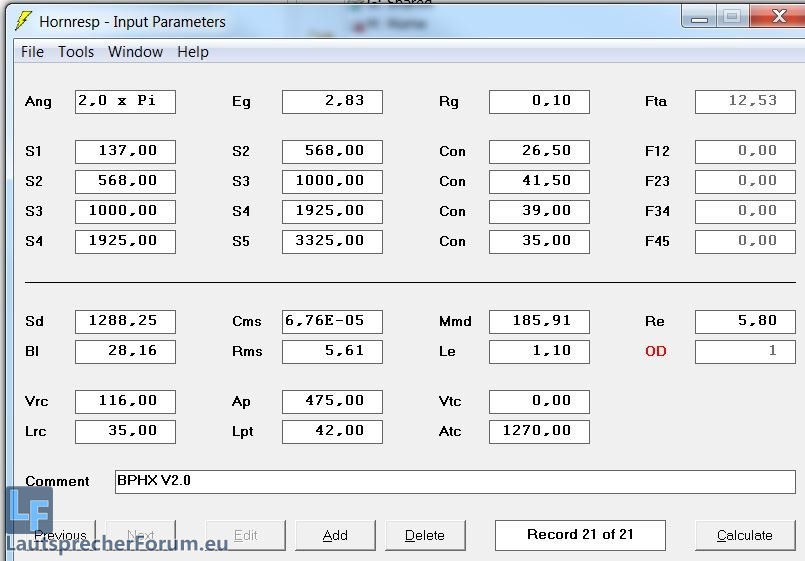Open the Help menu
Screen dimensions: 805x561
pos(193,52)
